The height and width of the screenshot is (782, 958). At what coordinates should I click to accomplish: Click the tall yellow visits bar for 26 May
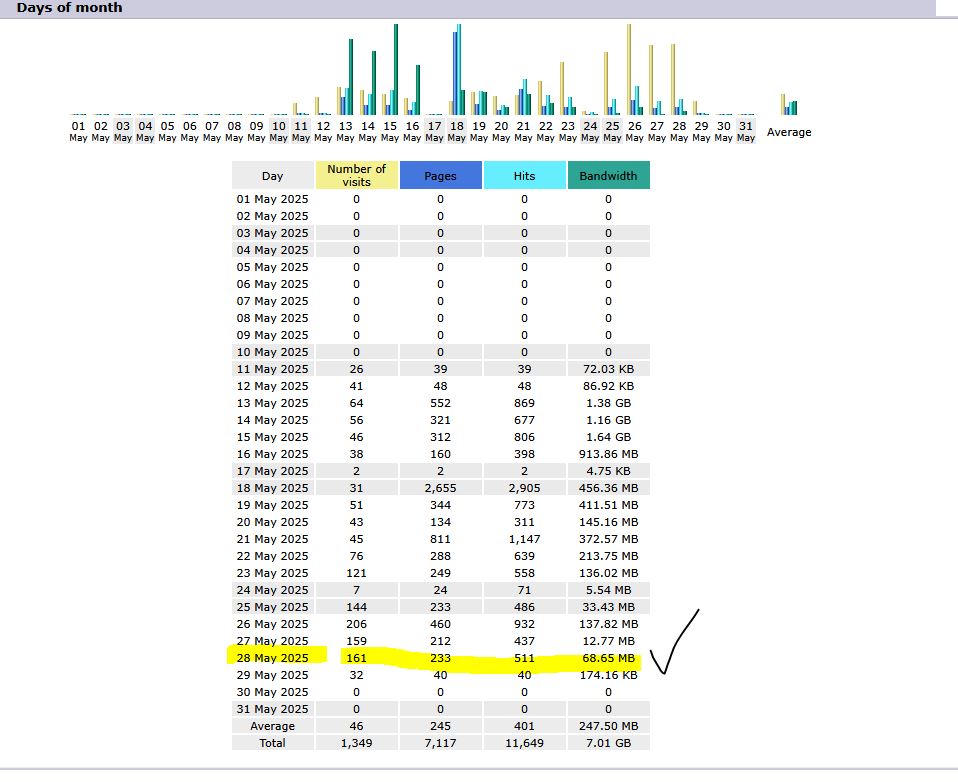629,69
